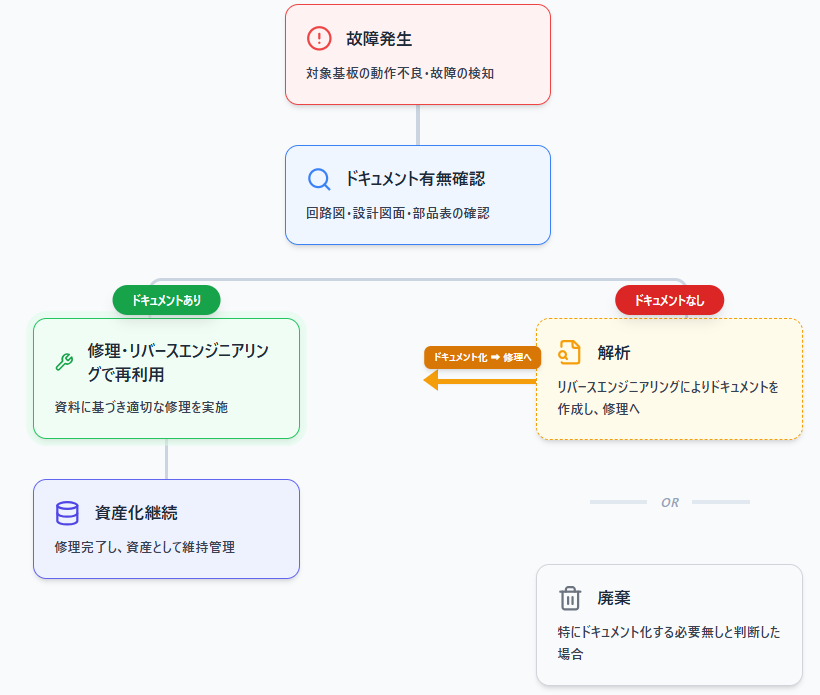Click the red alert icon in 故障発生
This screenshot has width=820, height=695.
[319, 39]
